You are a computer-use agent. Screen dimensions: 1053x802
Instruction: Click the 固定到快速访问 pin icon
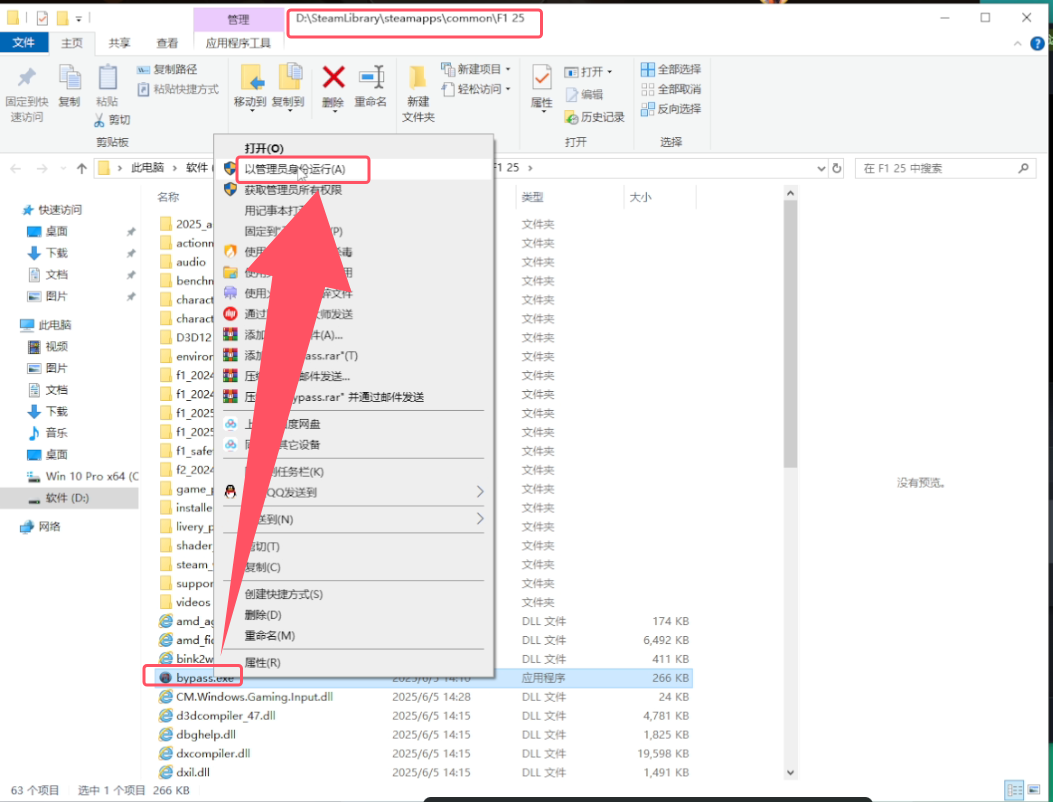click(x=26, y=78)
